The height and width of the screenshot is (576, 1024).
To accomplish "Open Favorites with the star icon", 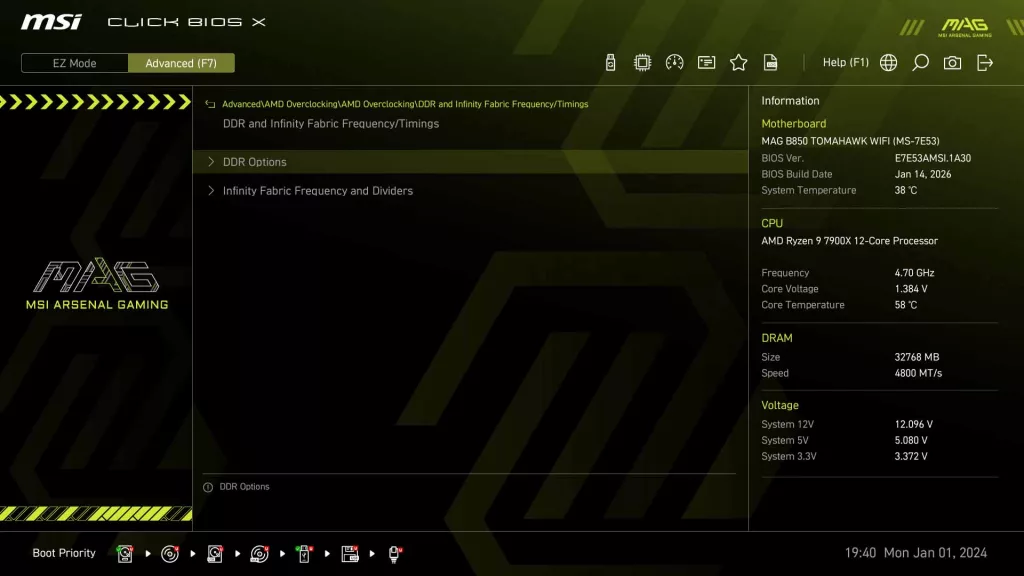I will 738,63.
